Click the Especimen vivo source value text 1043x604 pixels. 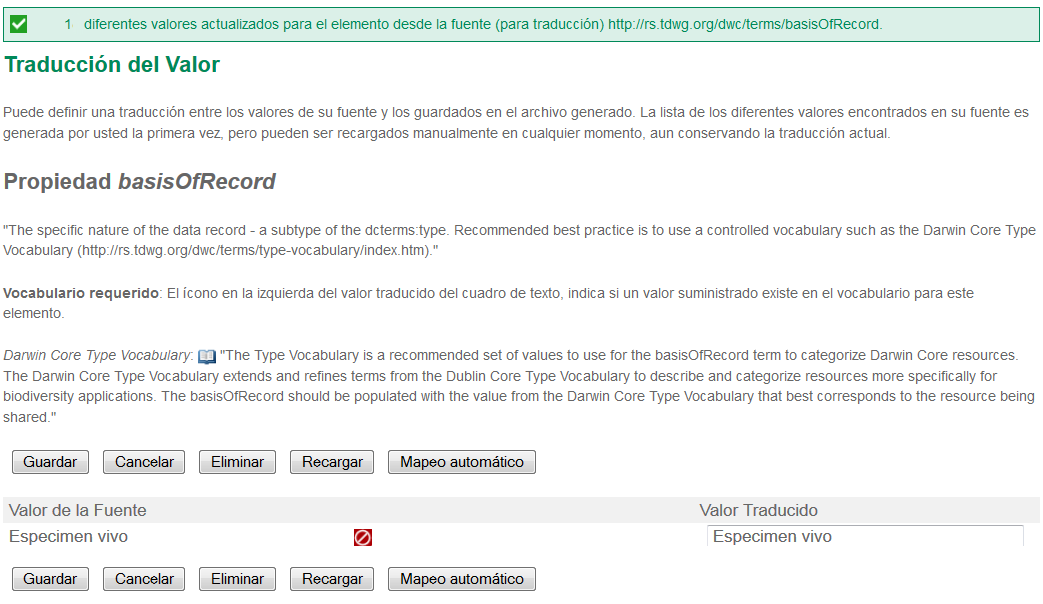click(x=66, y=536)
